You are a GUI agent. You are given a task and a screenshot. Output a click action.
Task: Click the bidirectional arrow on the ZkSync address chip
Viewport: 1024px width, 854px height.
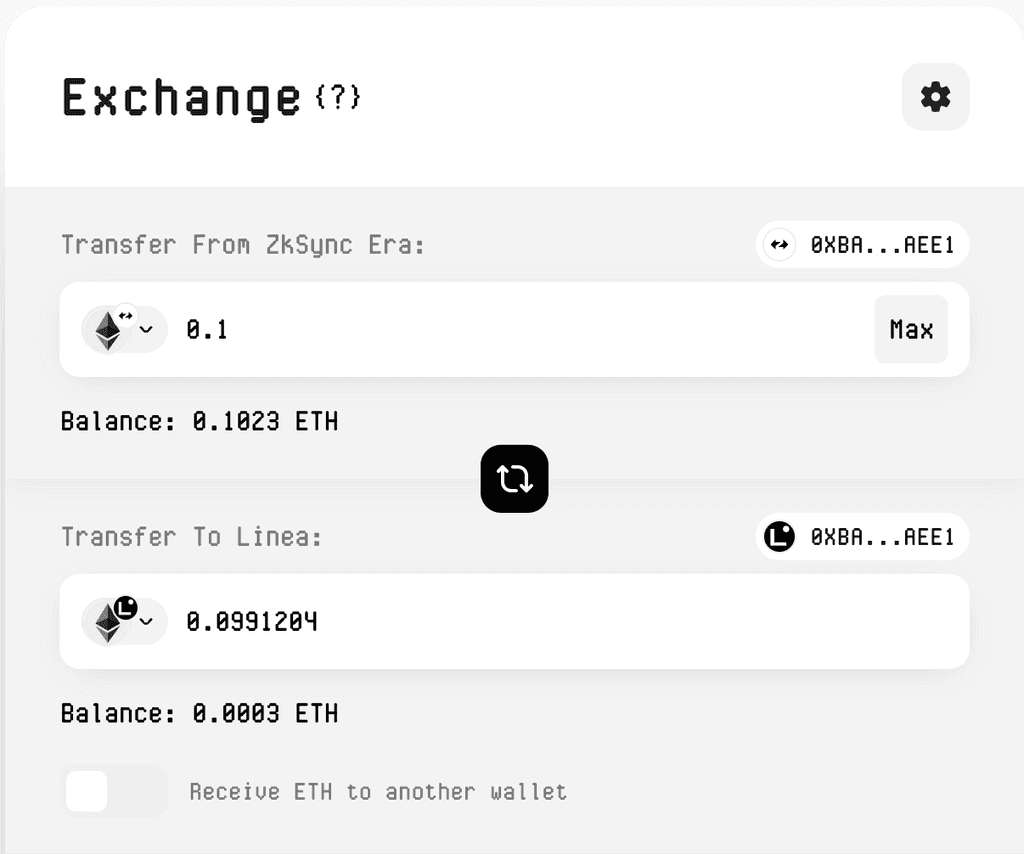click(x=779, y=245)
